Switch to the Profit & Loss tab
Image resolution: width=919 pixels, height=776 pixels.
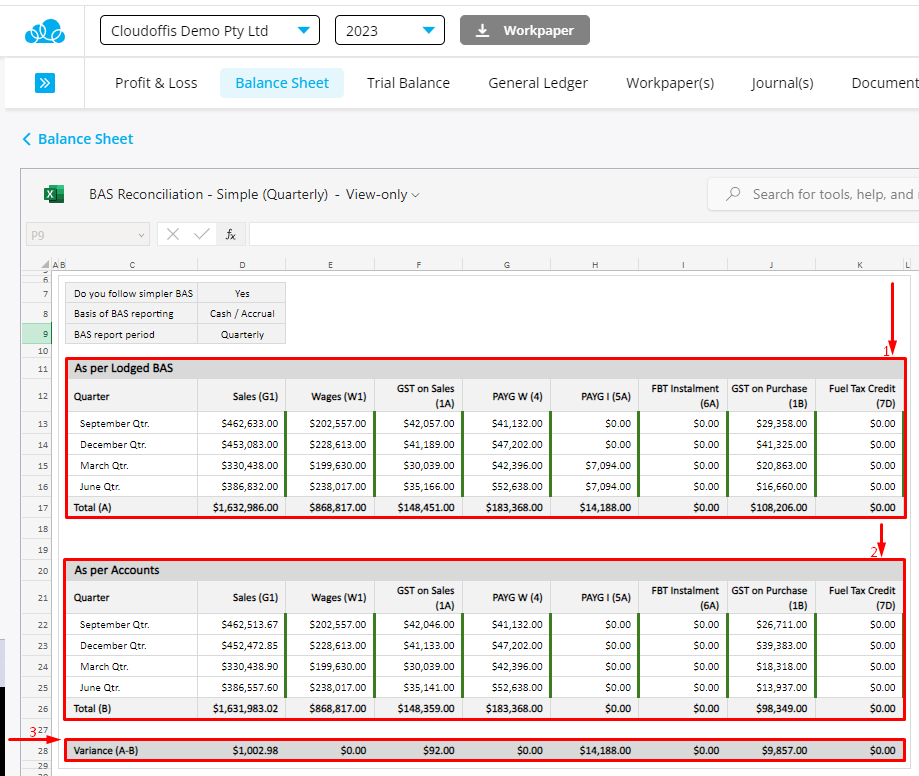[x=156, y=83]
